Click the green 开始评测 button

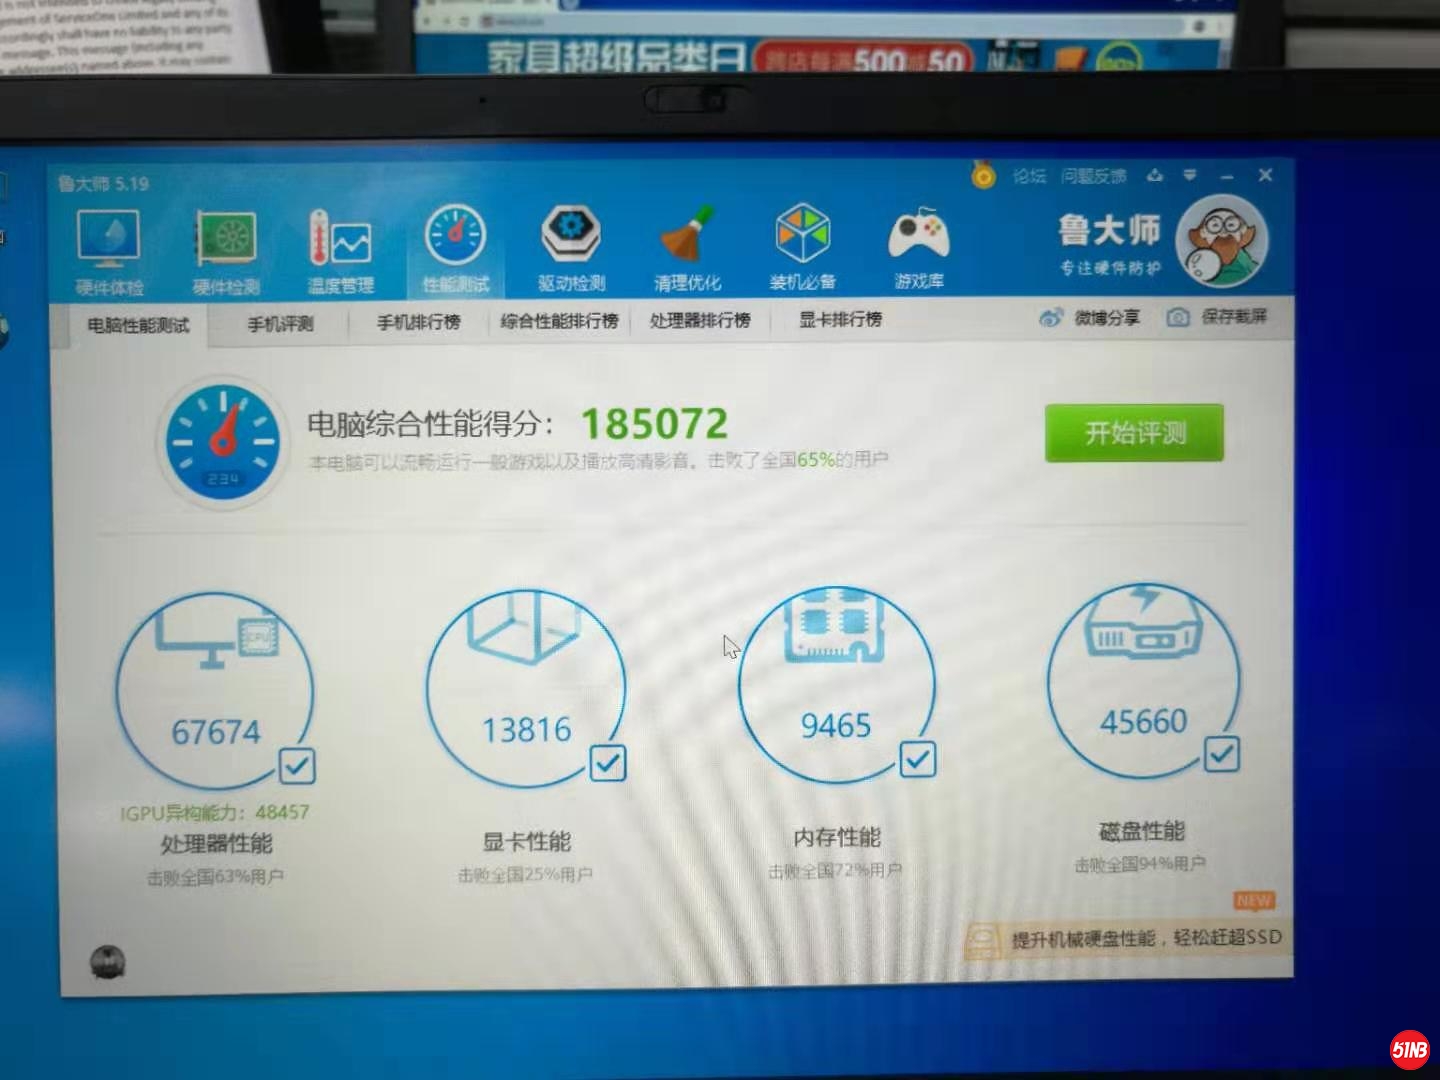[x=1134, y=433]
